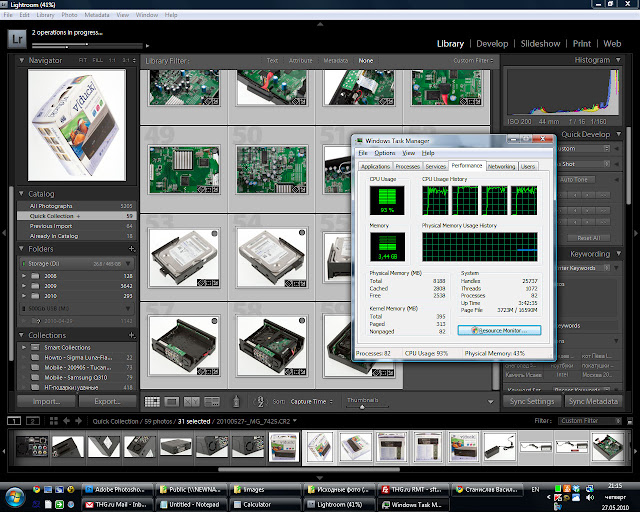Open Resource Monitor from Task Manager

coord(499,330)
